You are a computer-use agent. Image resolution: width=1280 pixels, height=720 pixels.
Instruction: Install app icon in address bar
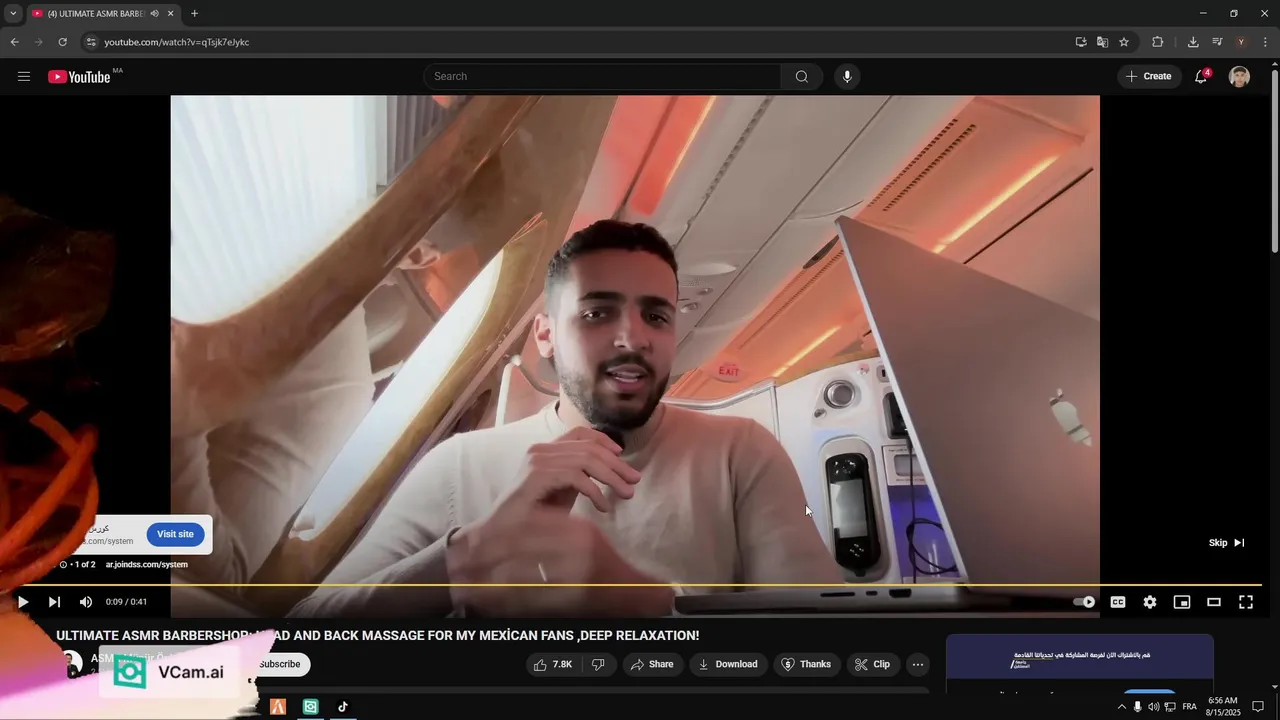1081,42
